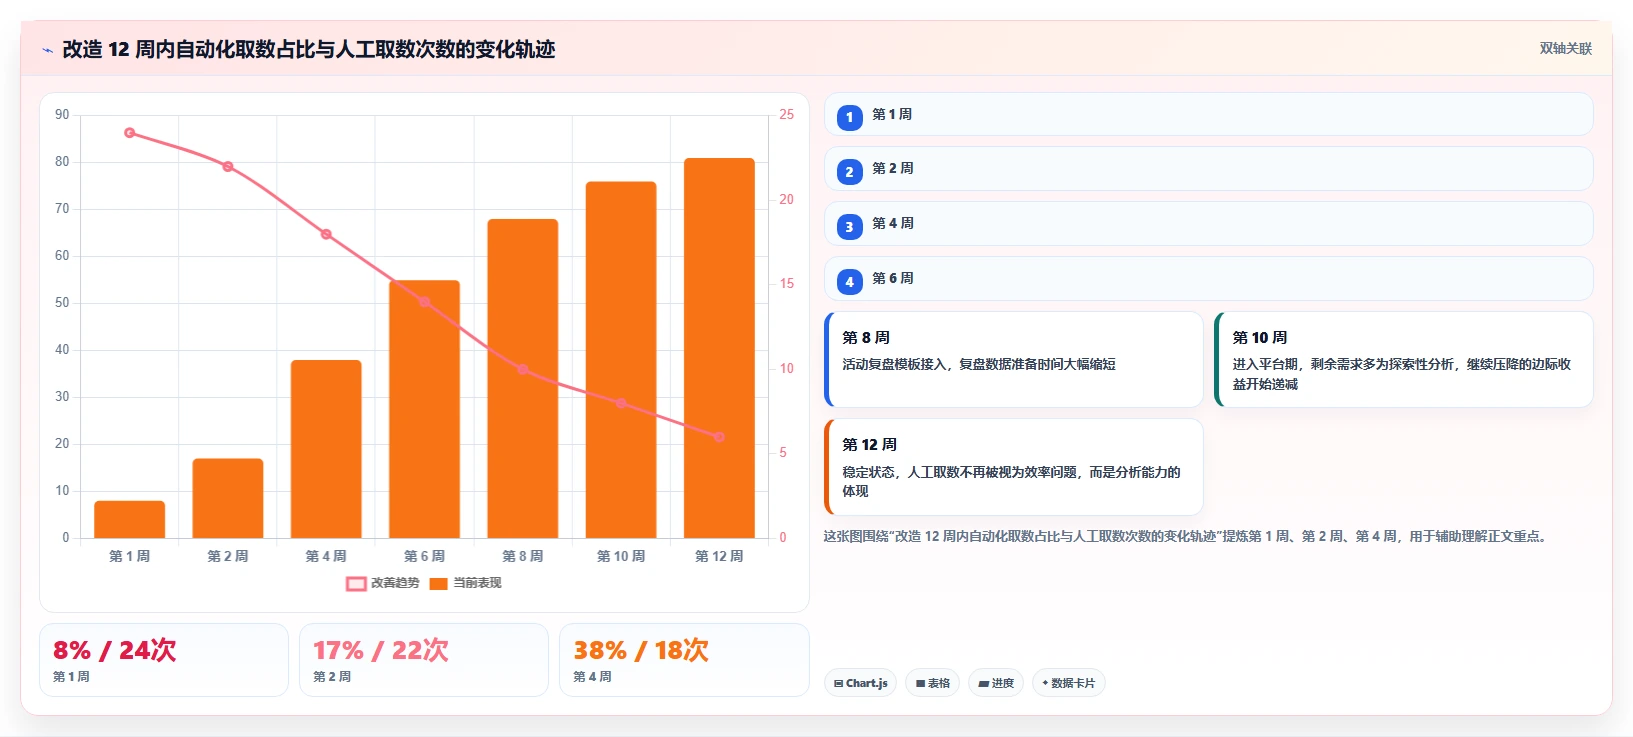Click the line point at 第 4 周
Image resolution: width=1633 pixels, height=737 pixels.
coord(326,234)
